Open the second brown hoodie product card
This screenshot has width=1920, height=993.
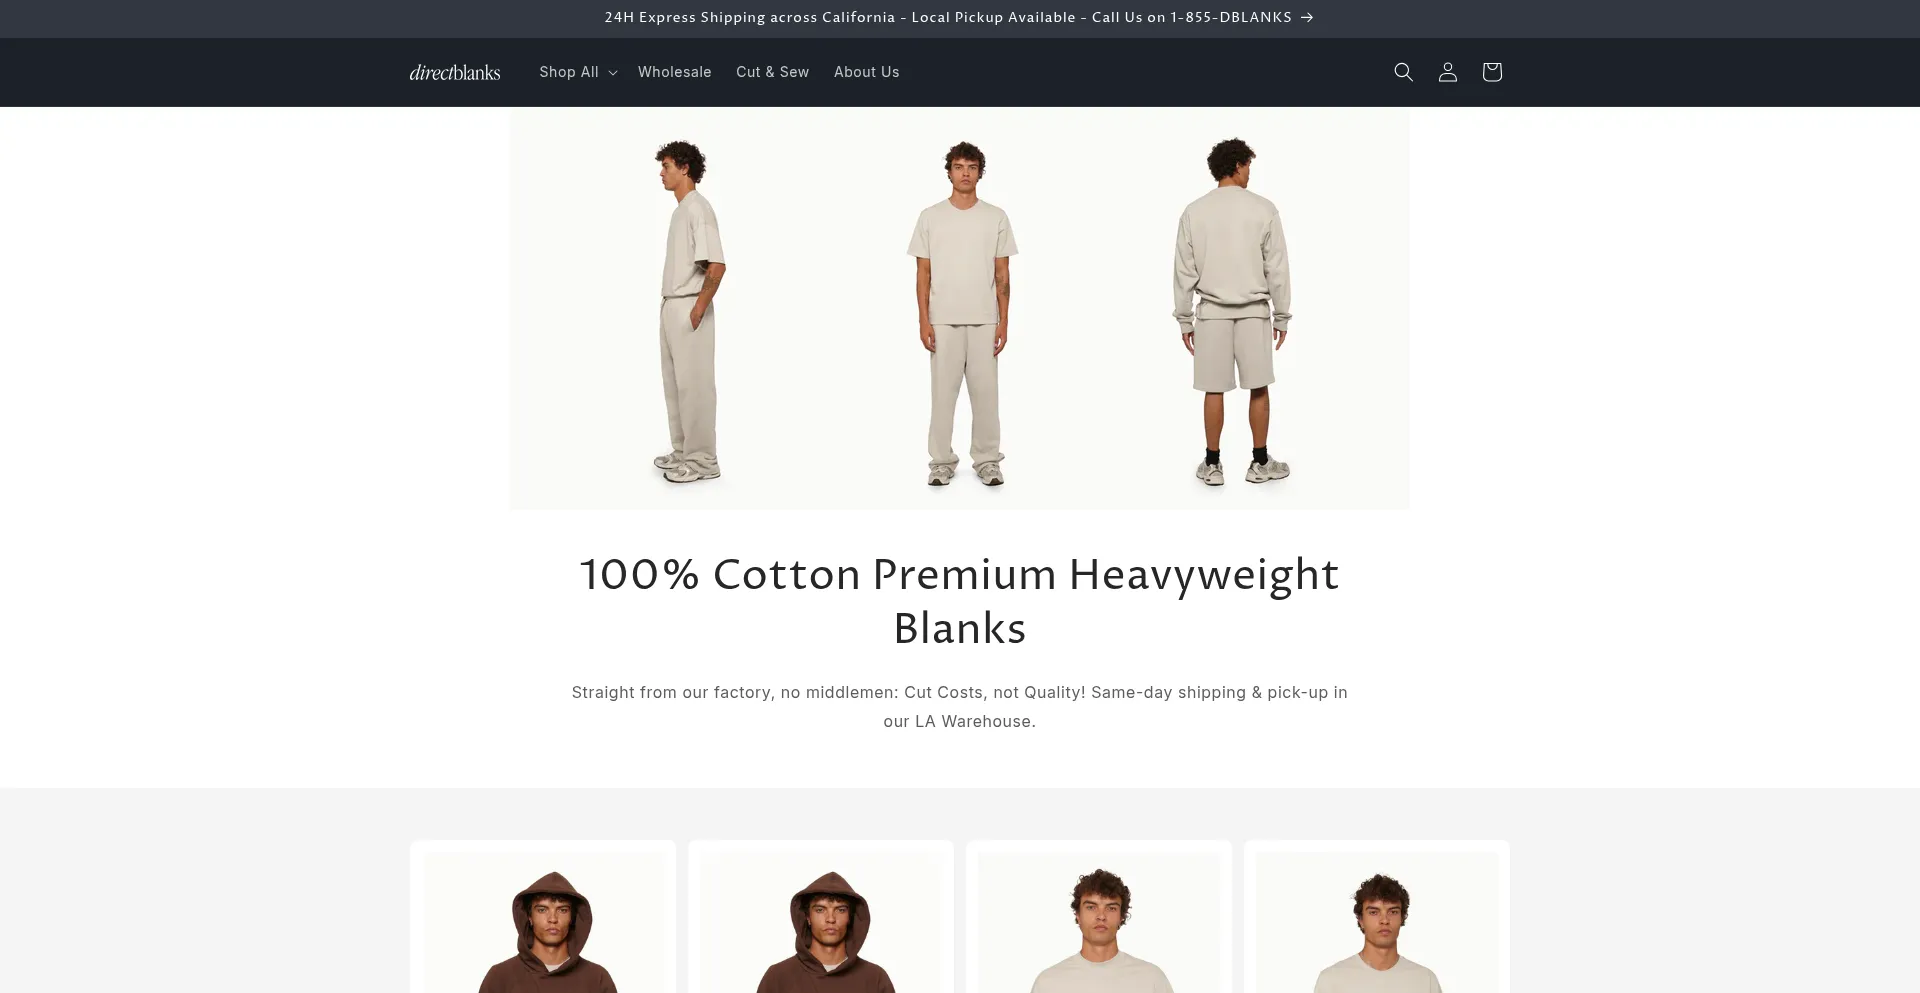[821, 917]
